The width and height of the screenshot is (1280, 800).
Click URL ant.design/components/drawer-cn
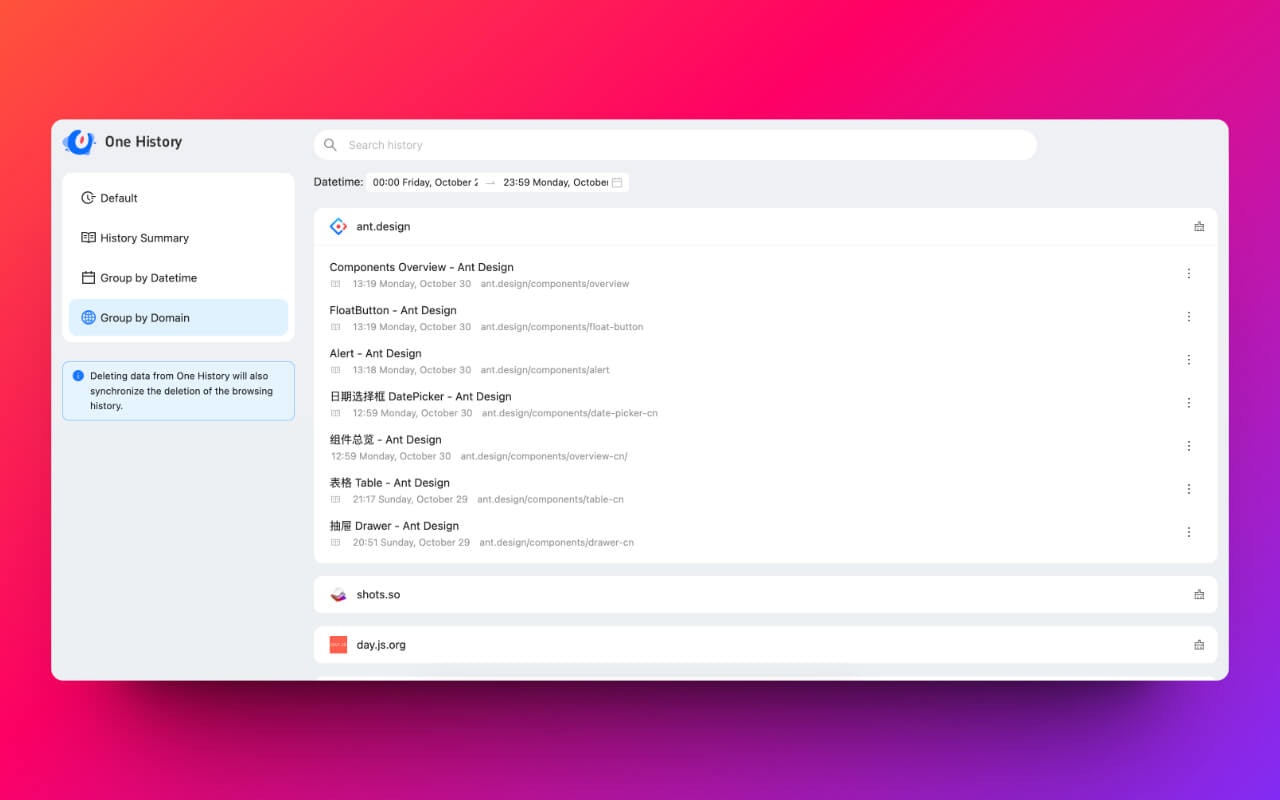coord(556,542)
